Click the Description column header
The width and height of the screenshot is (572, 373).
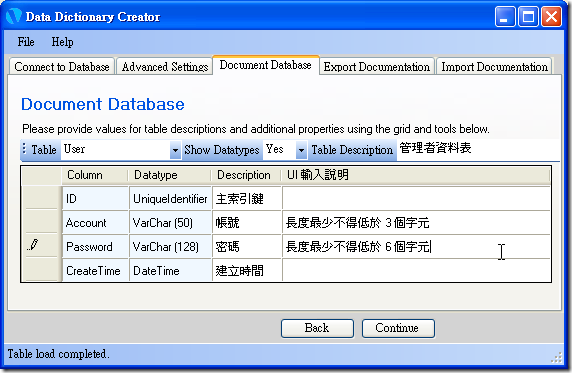(x=247, y=175)
